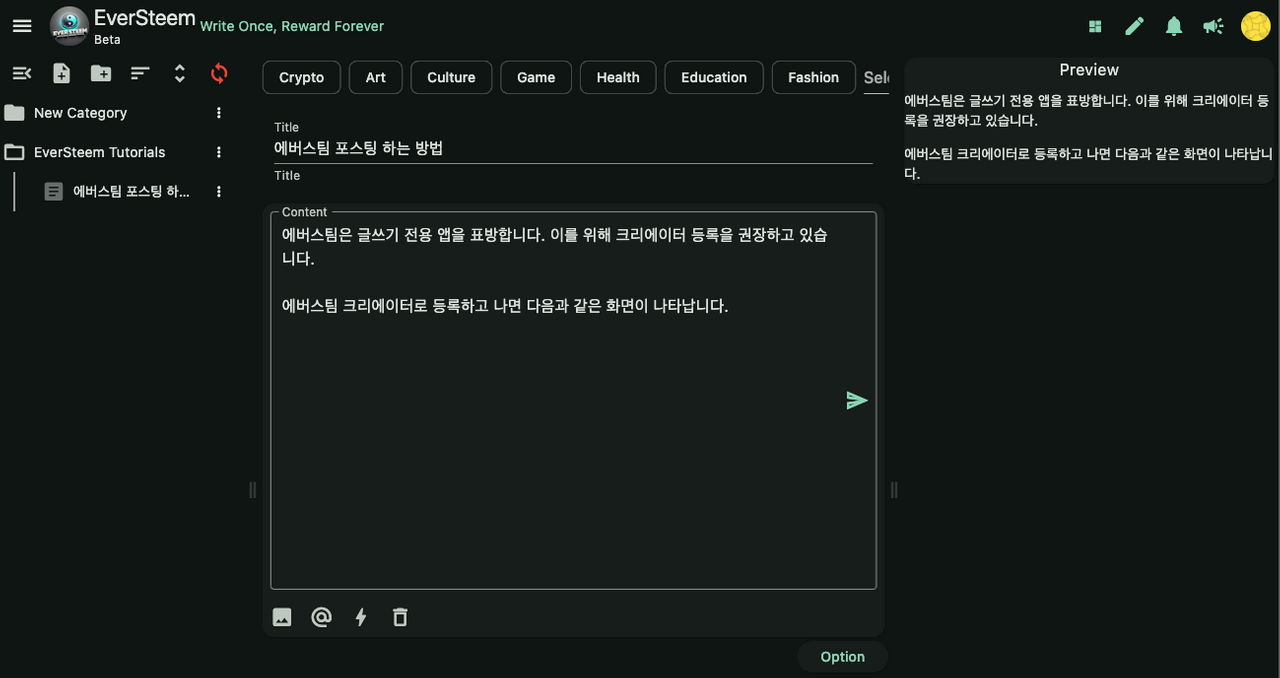Viewport: 1280px width, 678px height.
Task: Select the Culture tag
Action: (x=451, y=77)
